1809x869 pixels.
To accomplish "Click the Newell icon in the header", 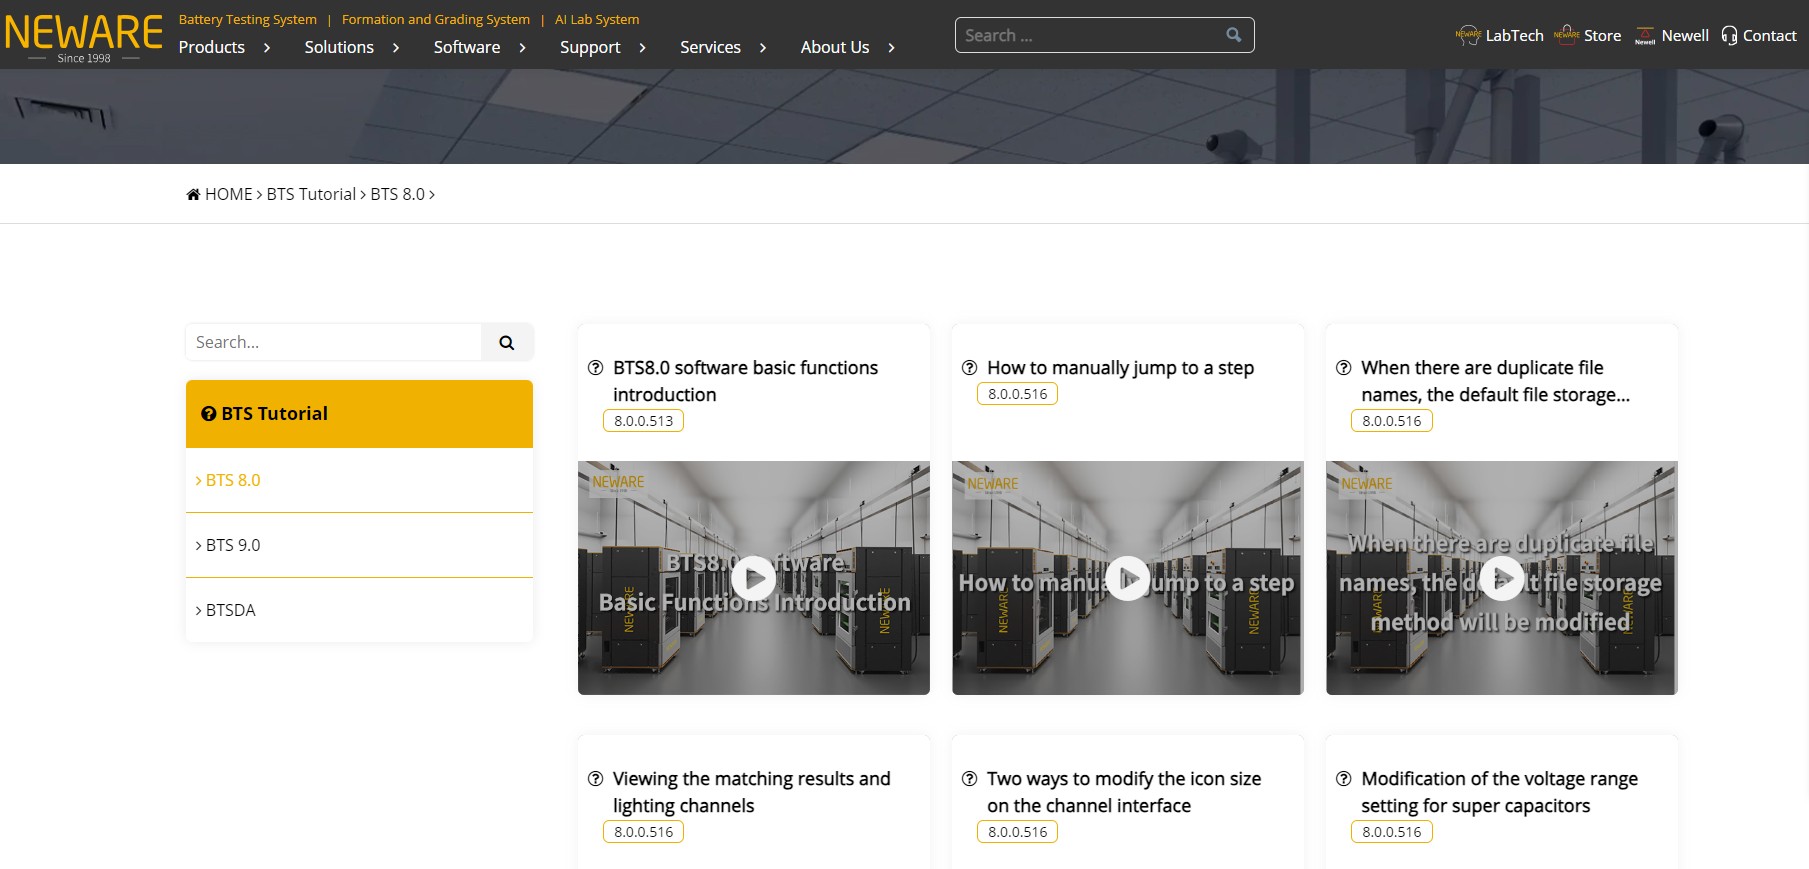I will point(1645,36).
